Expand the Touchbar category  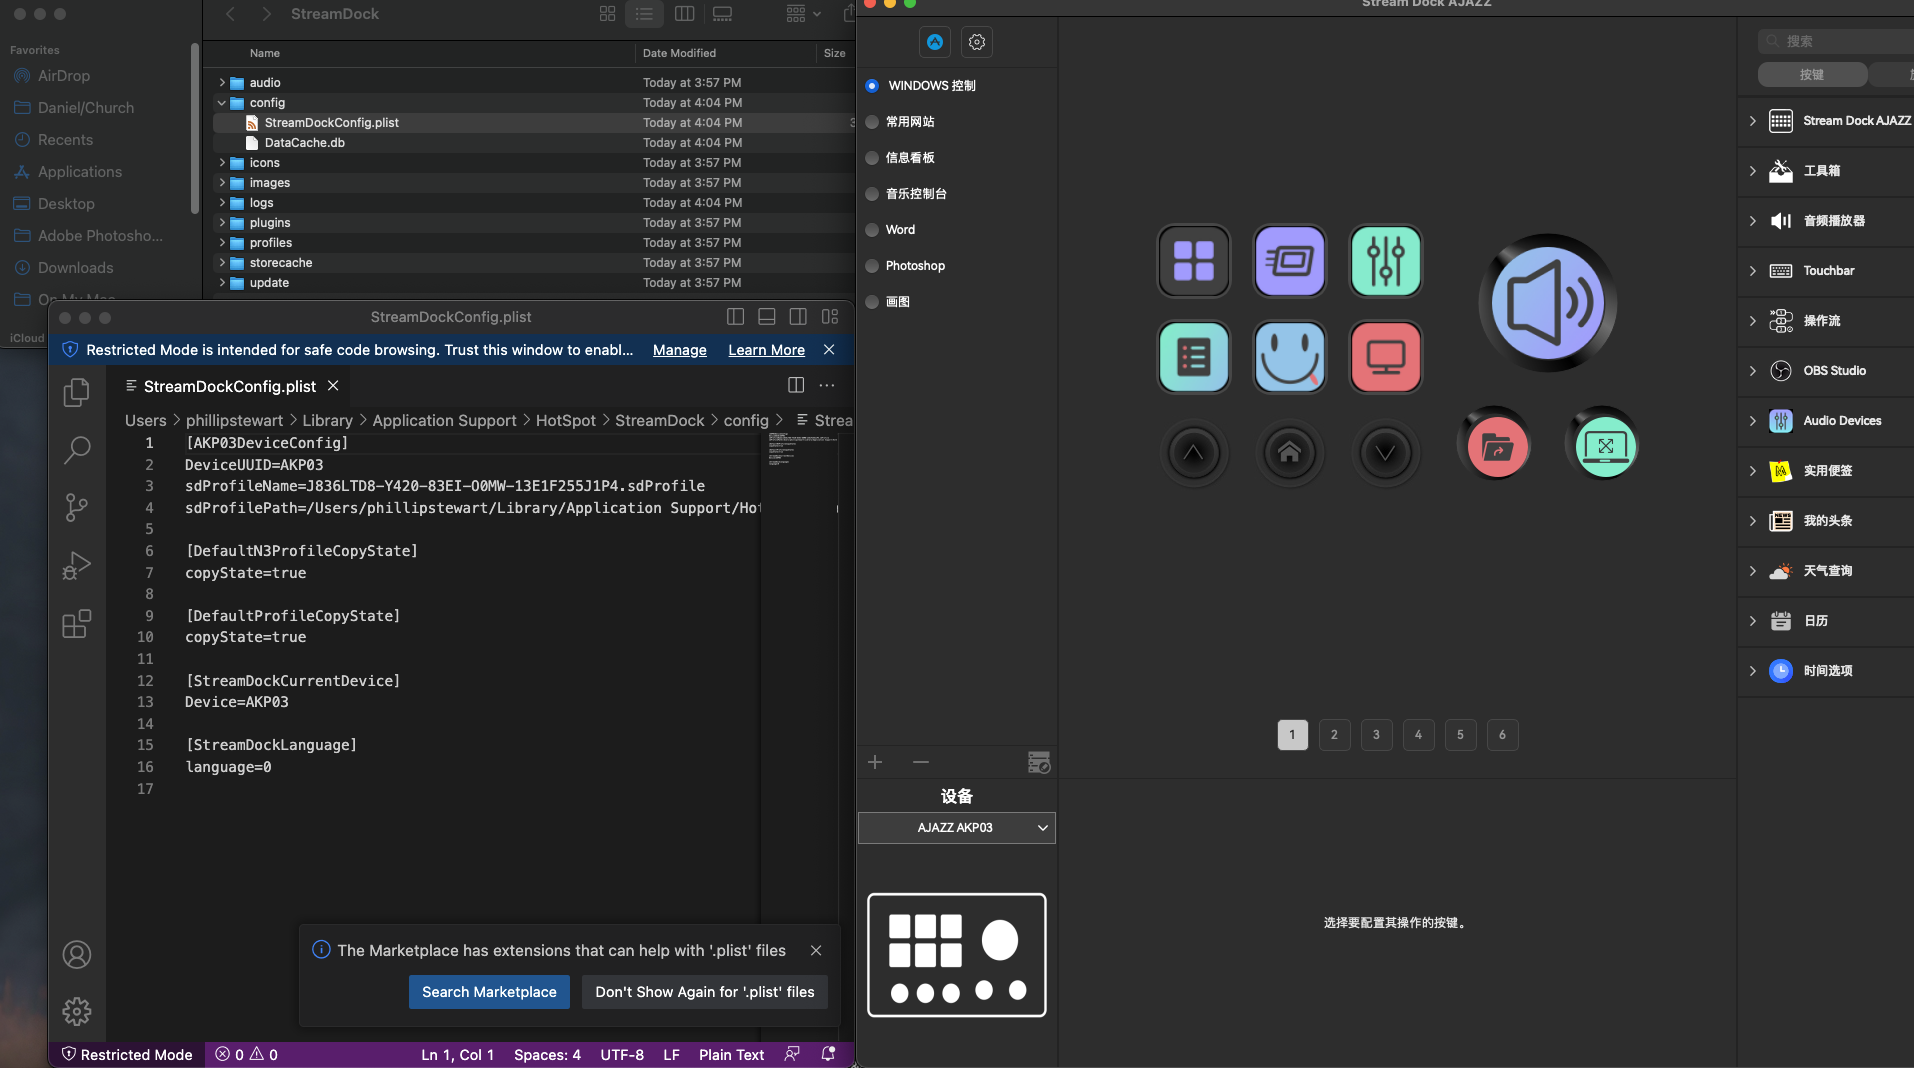tap(1753, 271)
